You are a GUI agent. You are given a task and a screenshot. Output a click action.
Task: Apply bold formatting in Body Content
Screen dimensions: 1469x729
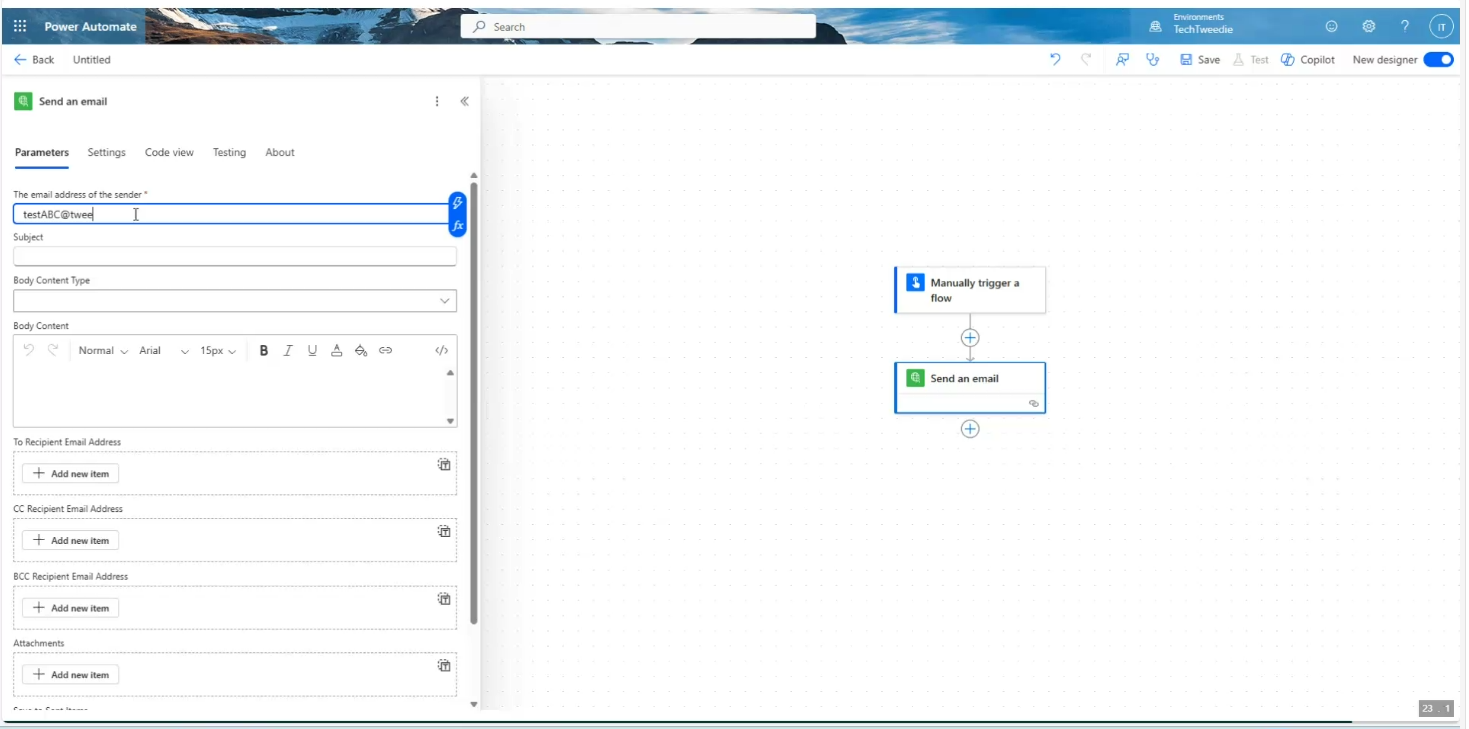(x=264, y=351)
